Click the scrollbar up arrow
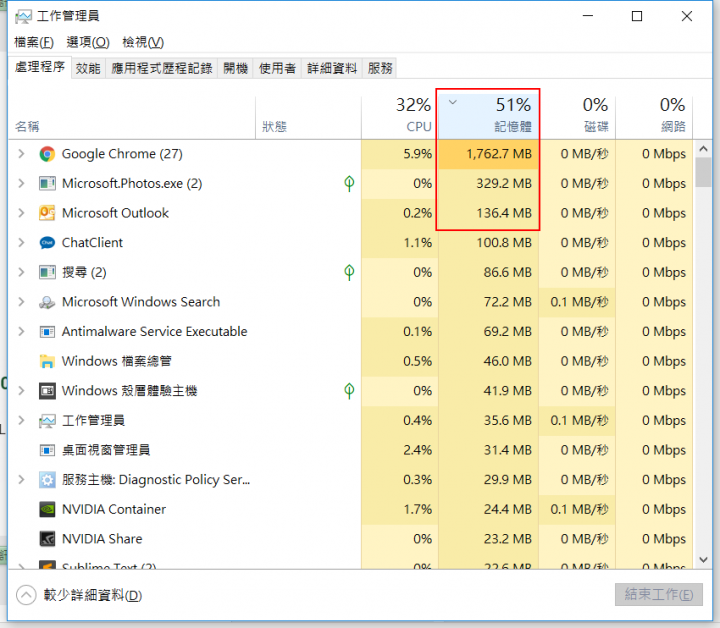Image resolution: width=720 pixels, height=628 pixels. coord(703,149)
